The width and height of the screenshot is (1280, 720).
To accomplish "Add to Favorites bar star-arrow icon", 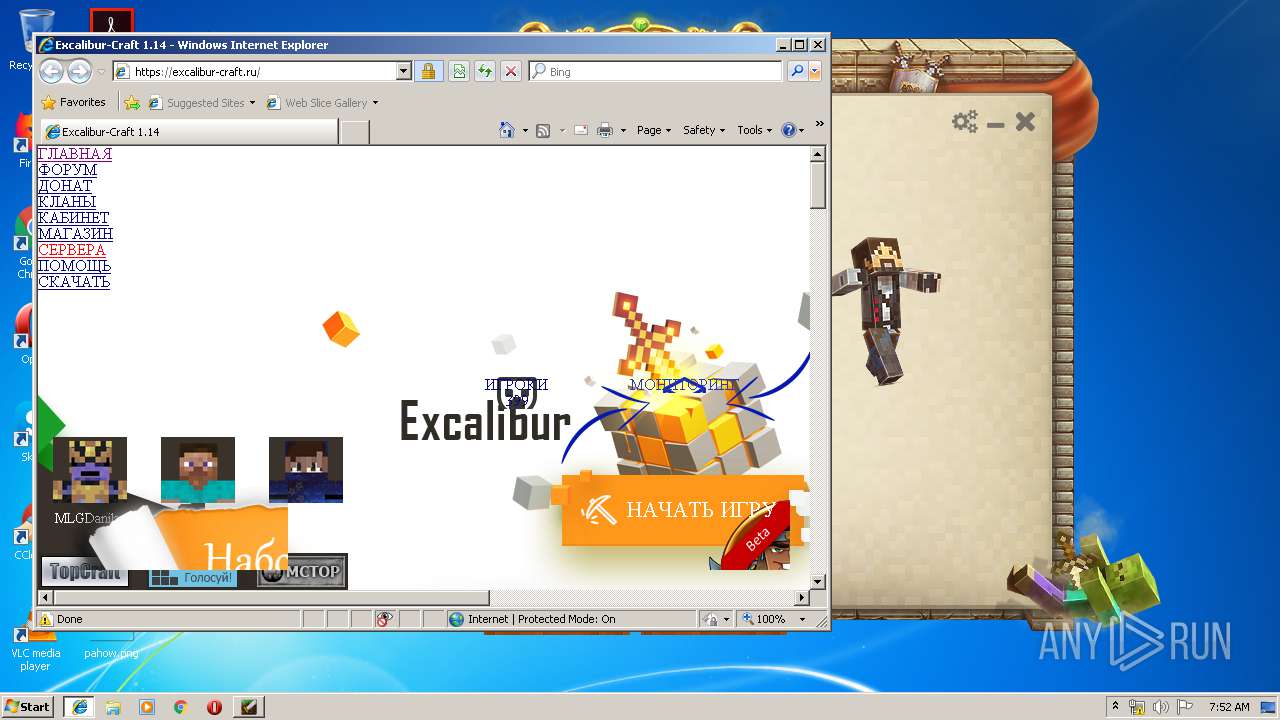I will pyautogui.click(x=131, y=102).
